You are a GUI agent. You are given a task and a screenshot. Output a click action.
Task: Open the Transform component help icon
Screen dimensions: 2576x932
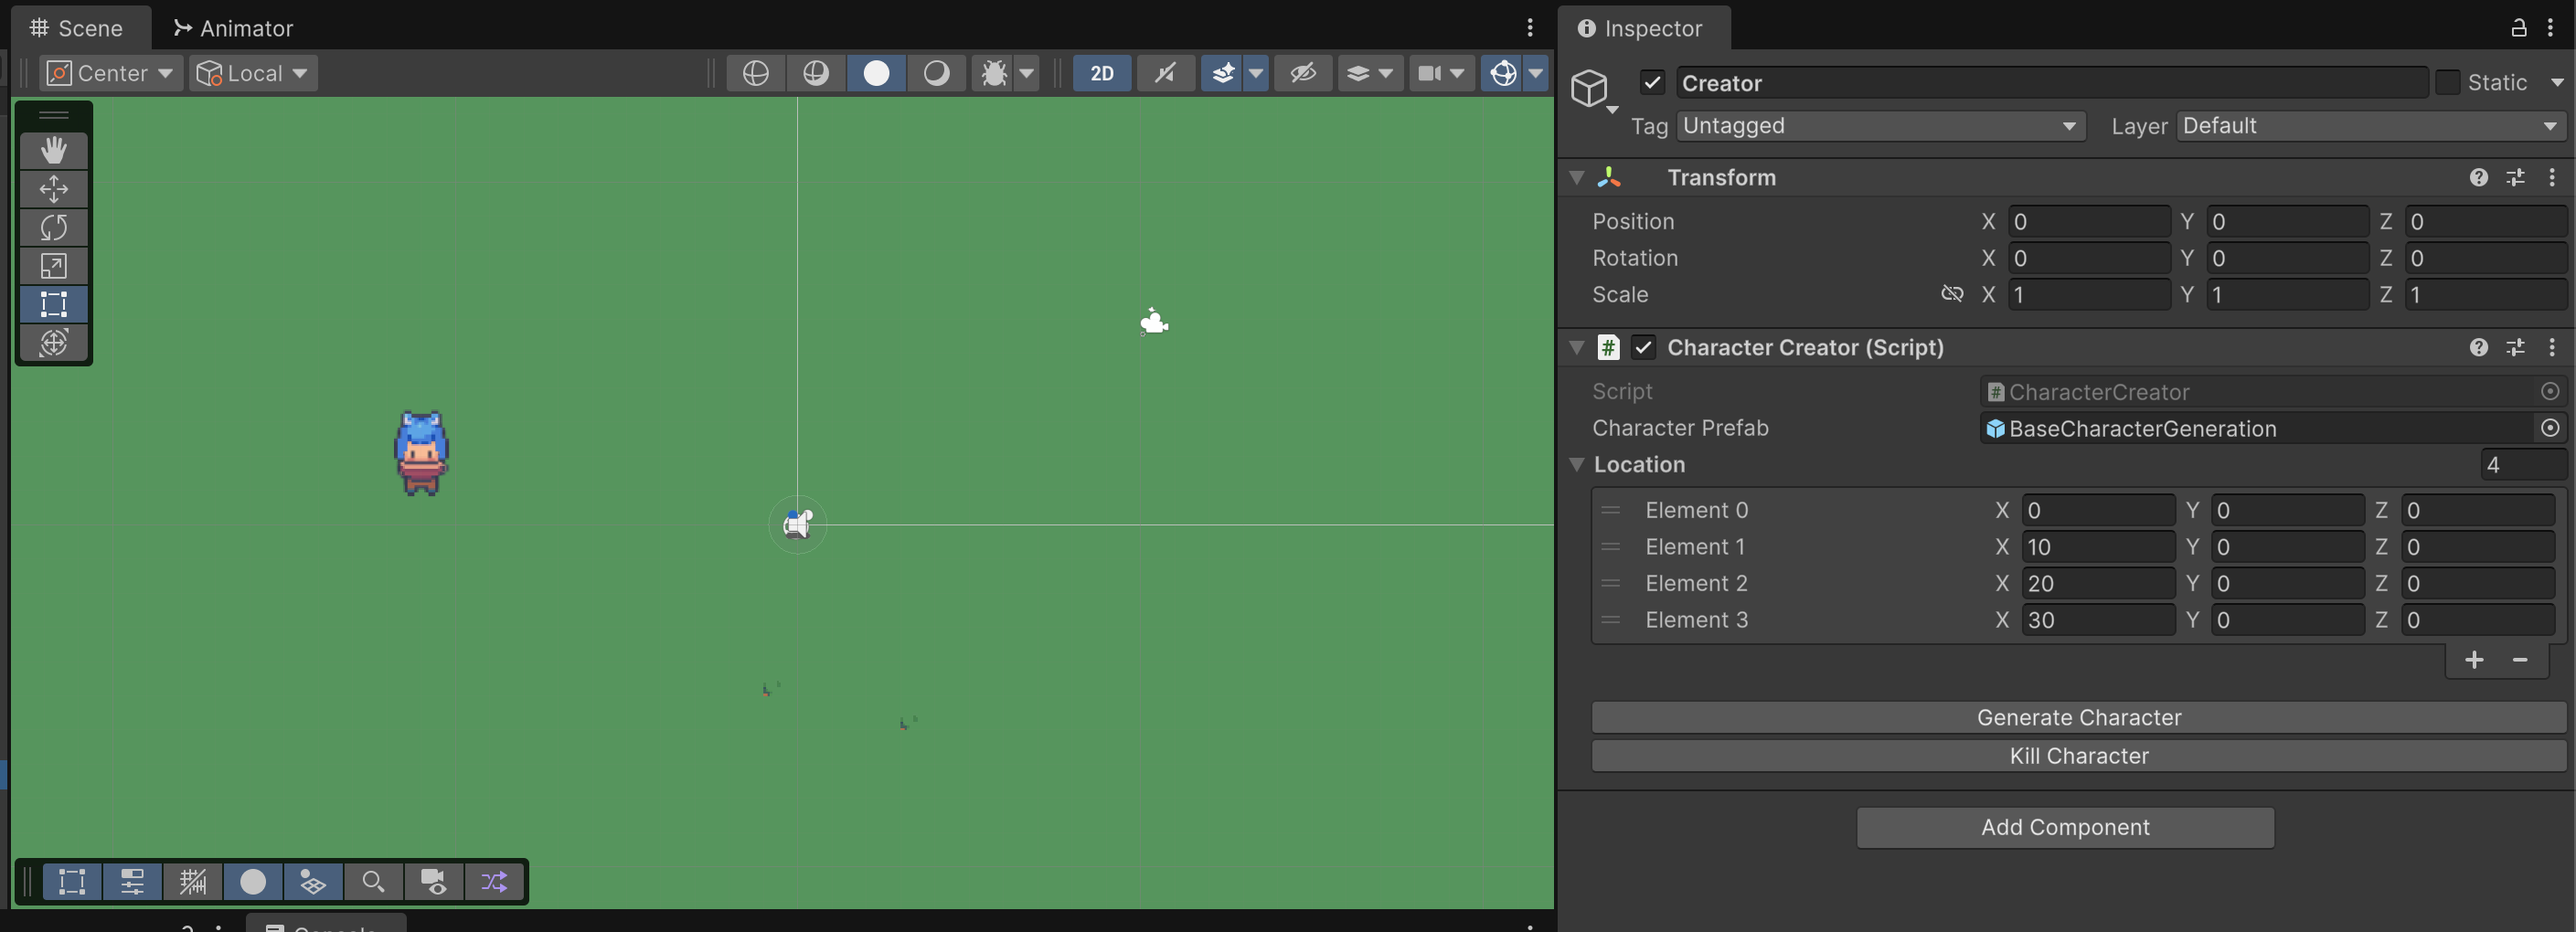coord(2478,178)
